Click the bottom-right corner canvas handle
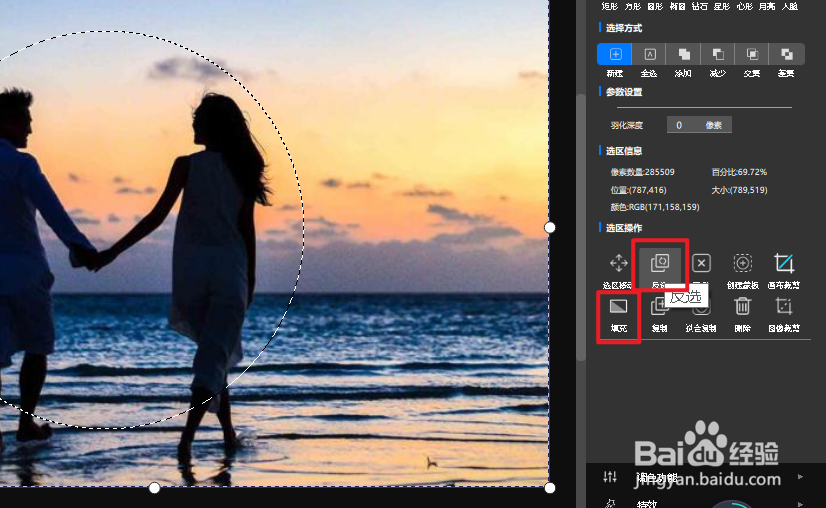826x508 pixels. [549, 488]
